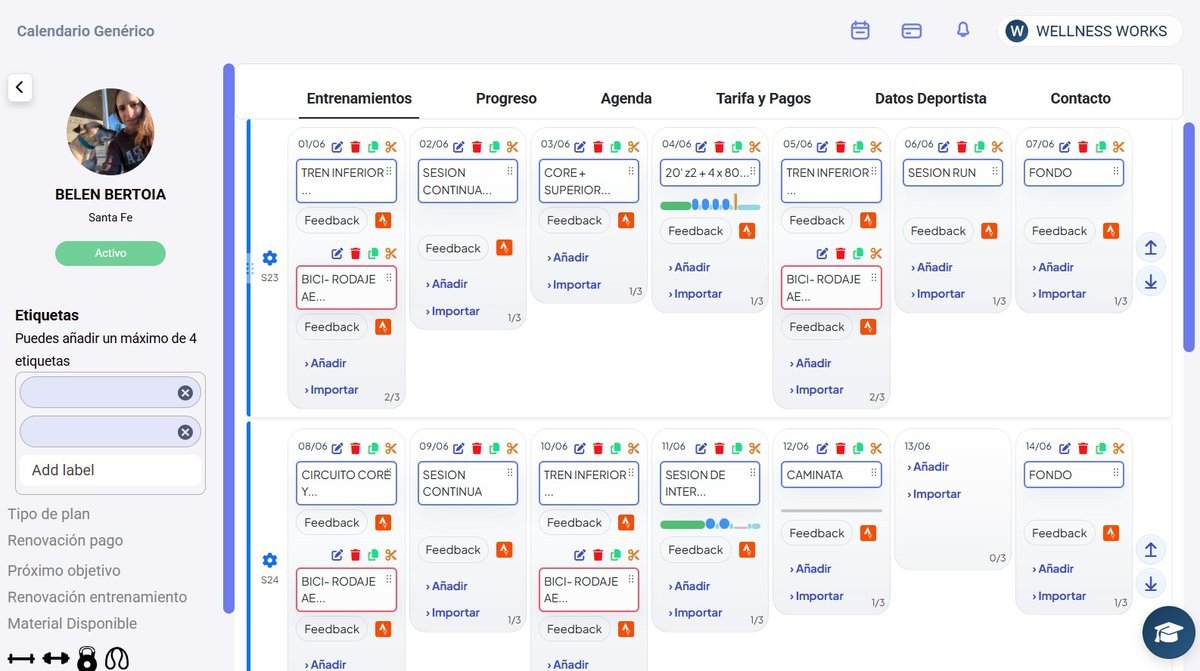Image resolution: width=1200 pixels, height=671 pixels.
Task: Open Tarifa y Pagos tab
Action: [x=763, y=98]
